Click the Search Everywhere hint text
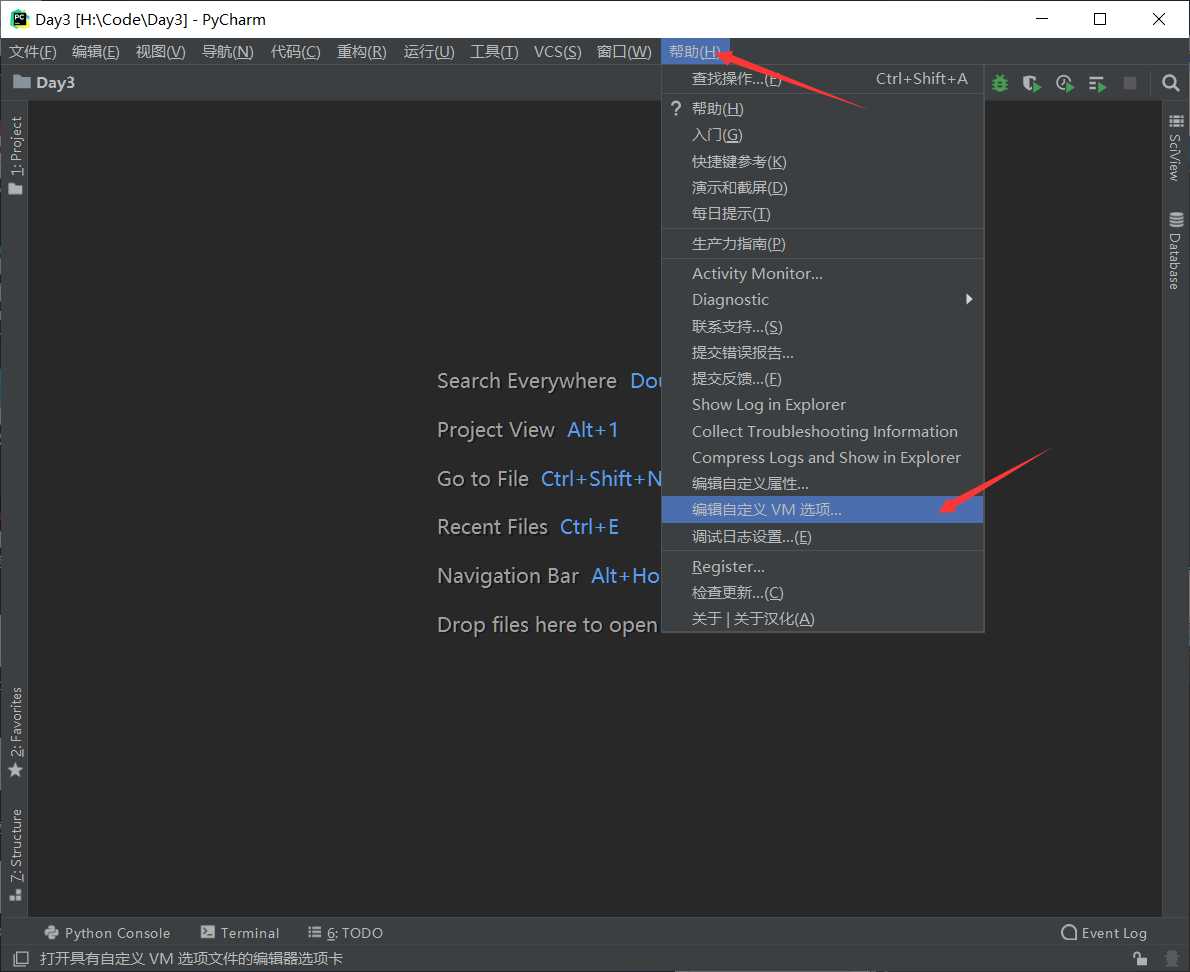 (x=527, y=381)
